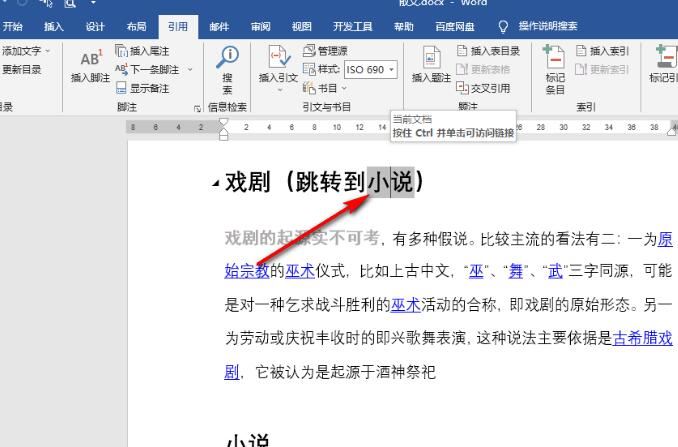The image size is (678, 447).
Task: Click 显示备注 (Show Notes)
Action: 148,87
